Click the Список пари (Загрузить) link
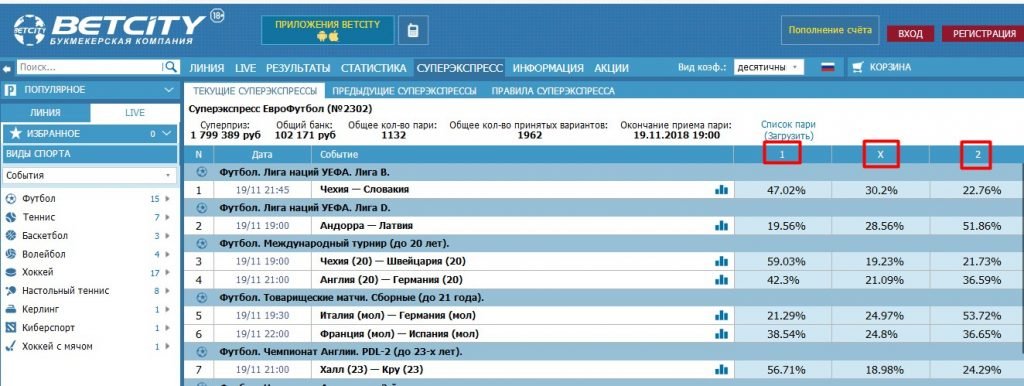This screenshot has height=386, width=1024. pyautogui.click(x=788, y=130)
